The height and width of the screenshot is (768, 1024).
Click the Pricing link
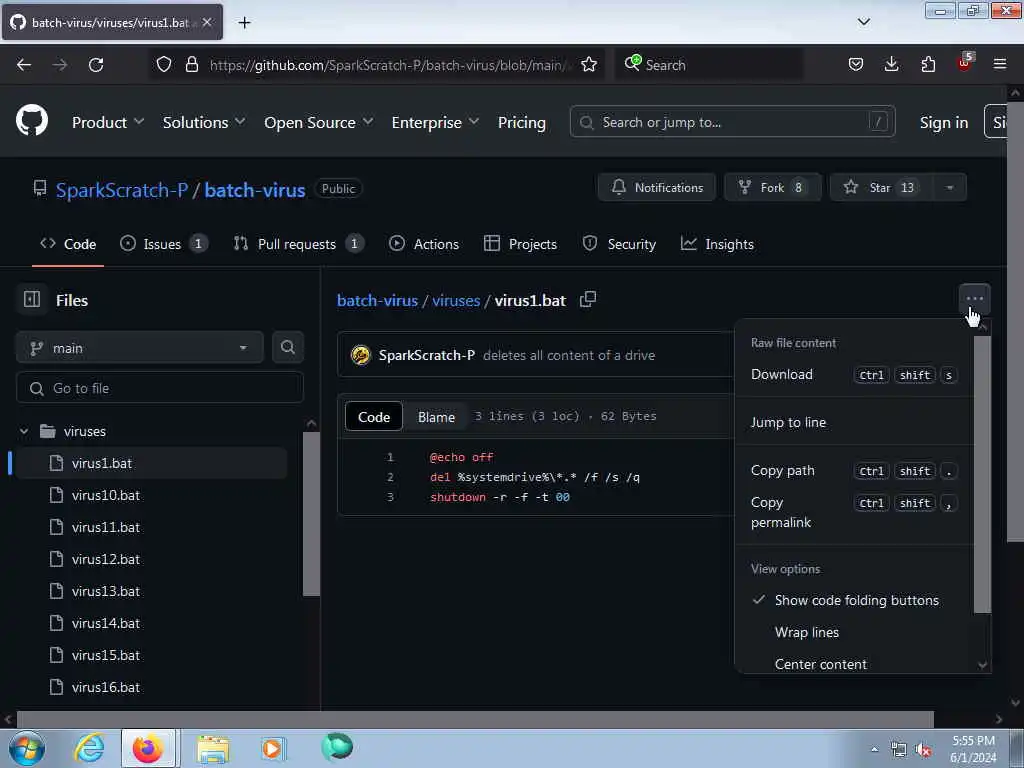click(x=521, y=122)
